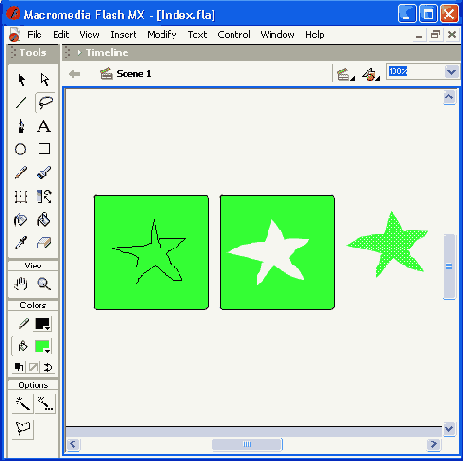Viewport: 463px width, 461px height.
Task: Toggle the Magic Wand option
Action: pos(22,404)
